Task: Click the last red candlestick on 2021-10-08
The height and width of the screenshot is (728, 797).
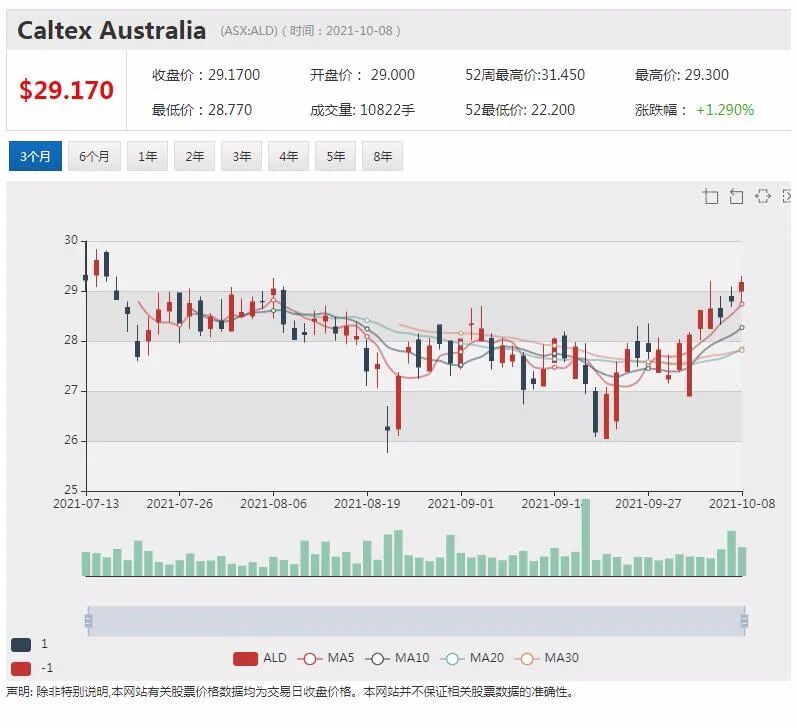Action: pos(742,287)
